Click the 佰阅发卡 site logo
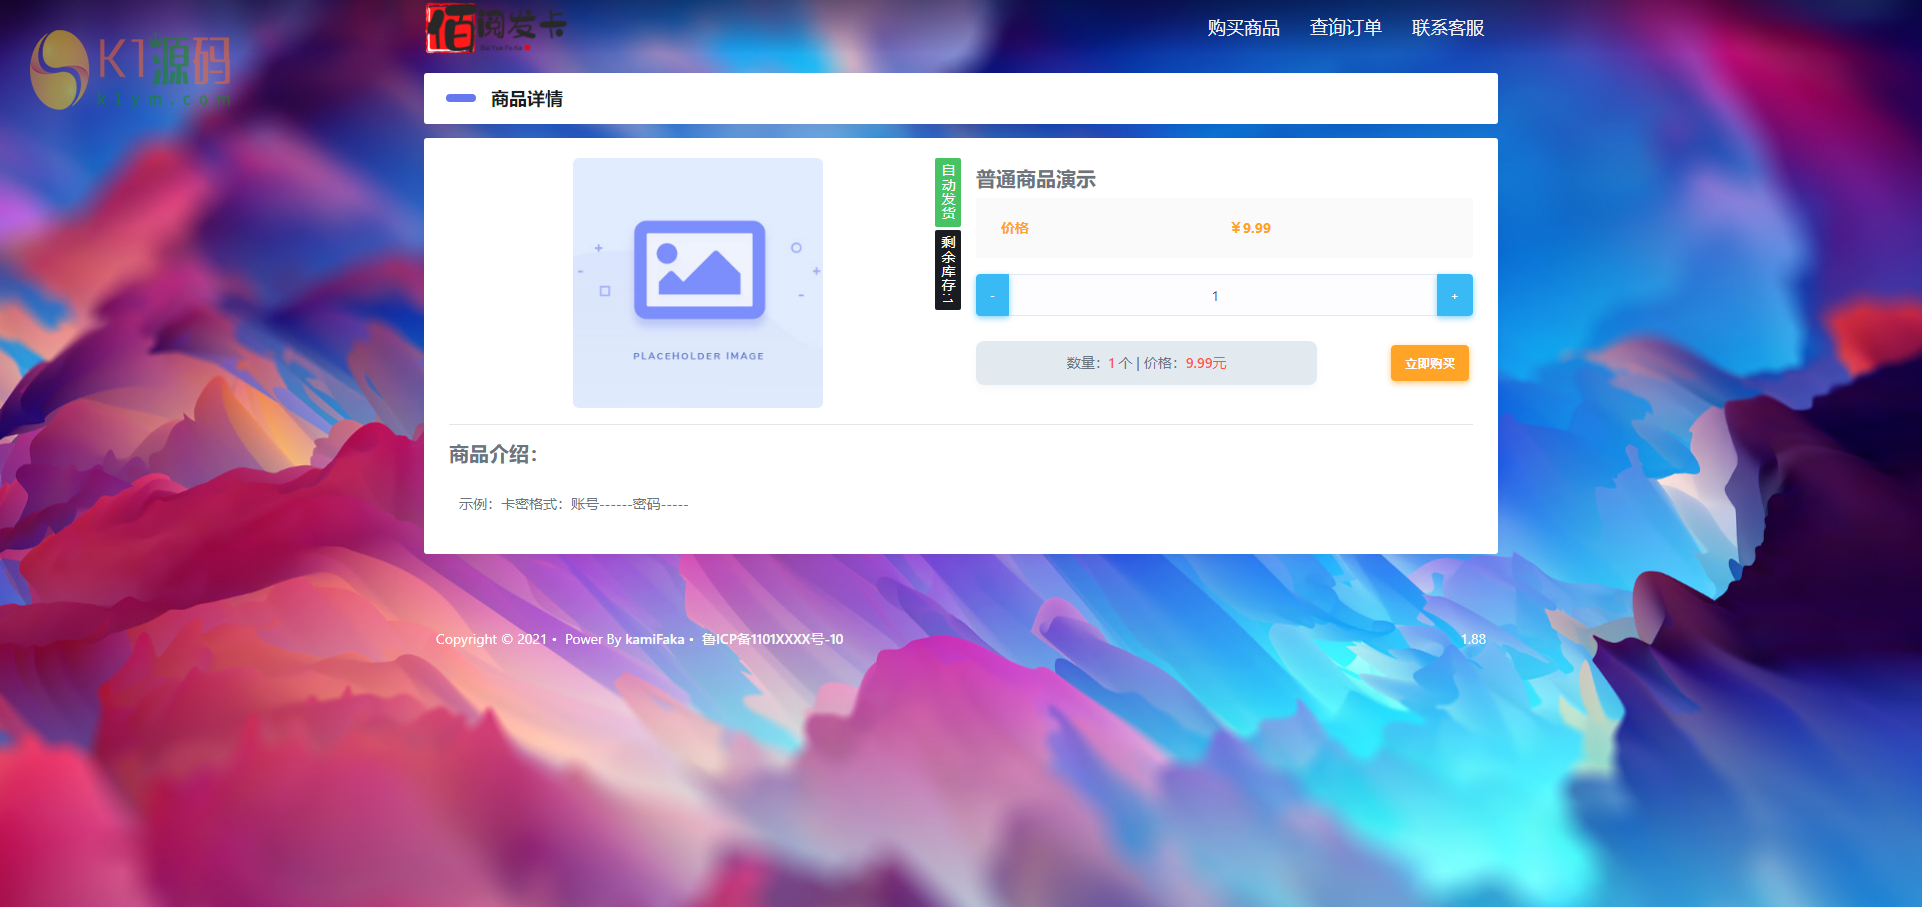 496,28
